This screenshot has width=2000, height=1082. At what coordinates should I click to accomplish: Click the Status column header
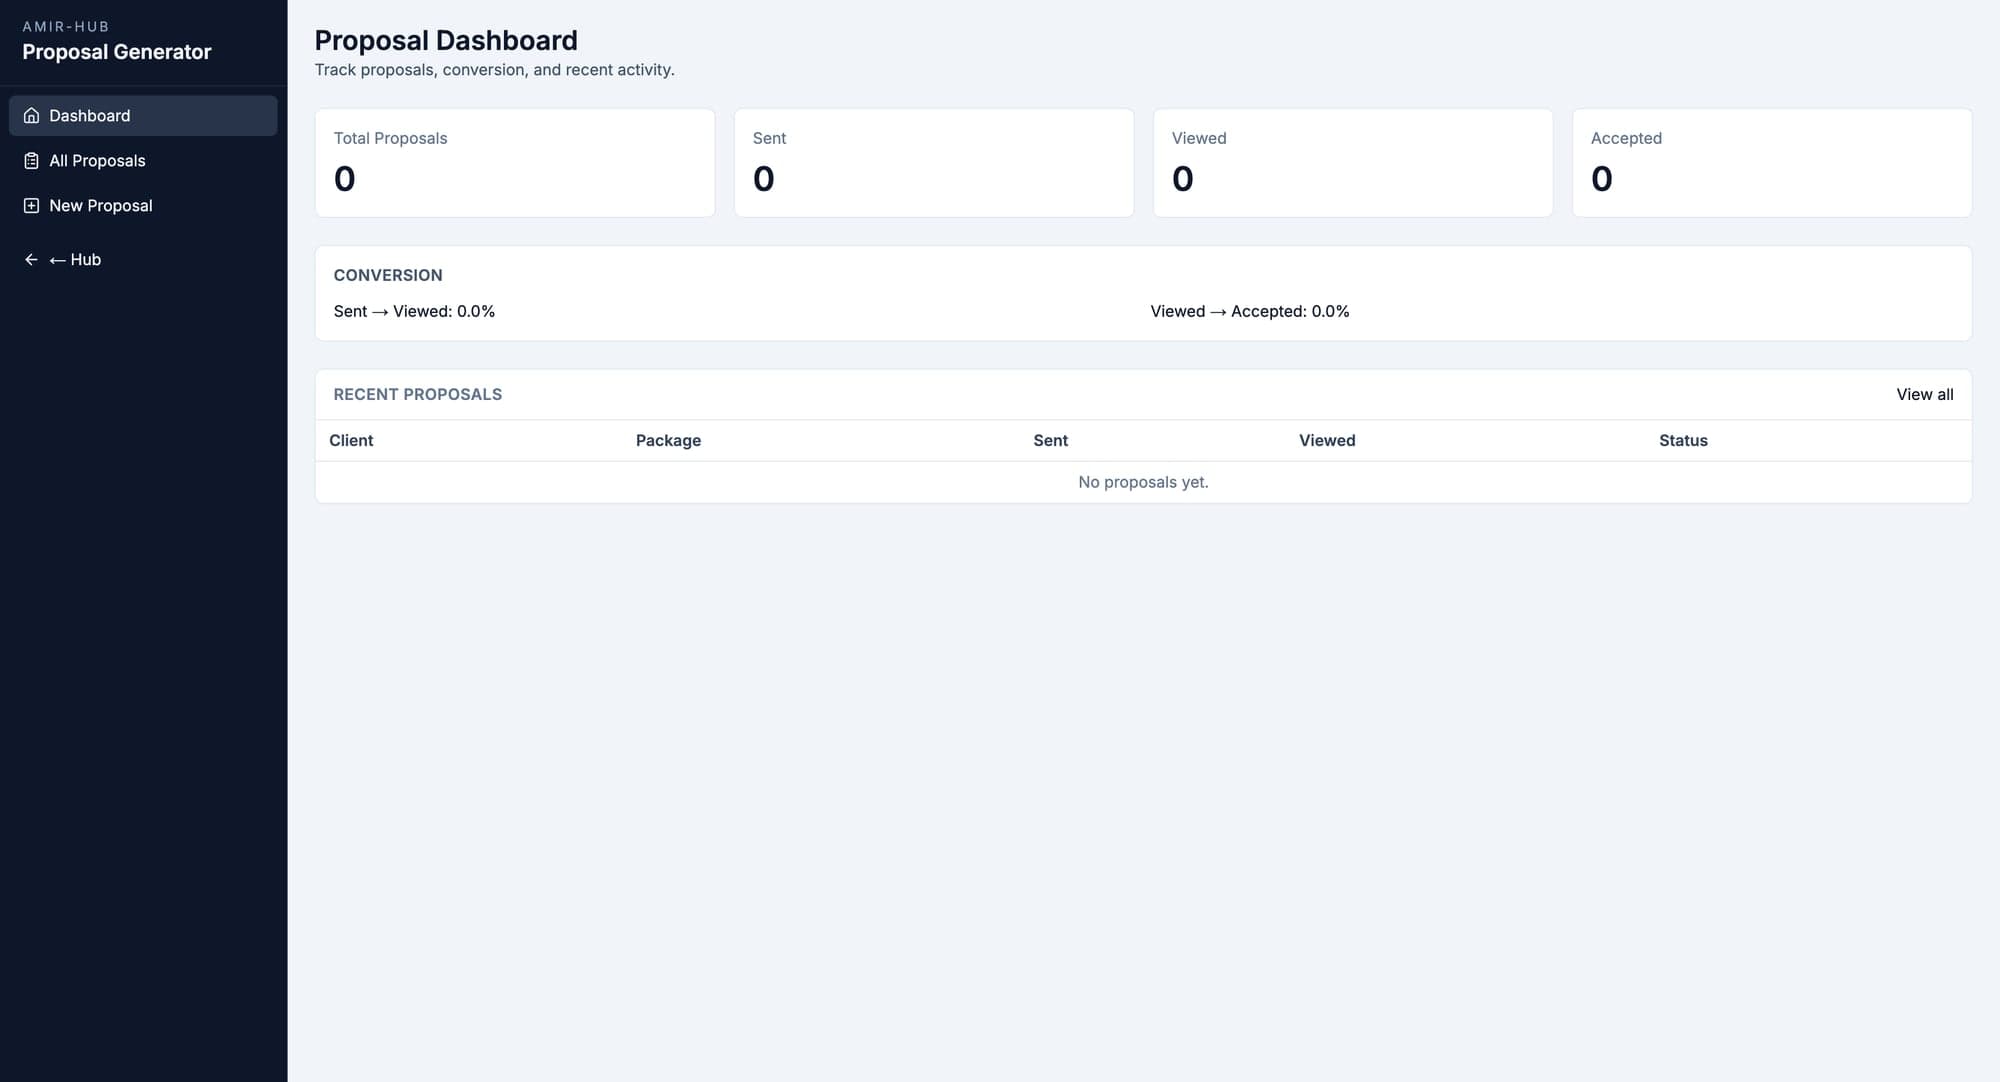[x=1683, y=440]
